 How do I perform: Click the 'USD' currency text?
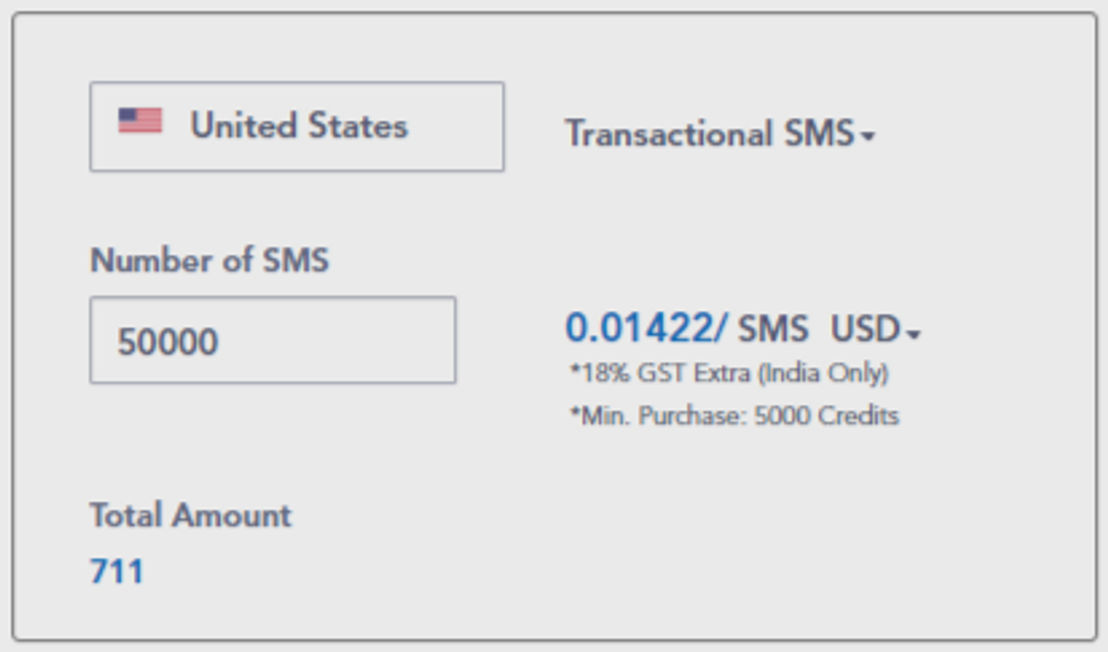(x=865, y=329)
